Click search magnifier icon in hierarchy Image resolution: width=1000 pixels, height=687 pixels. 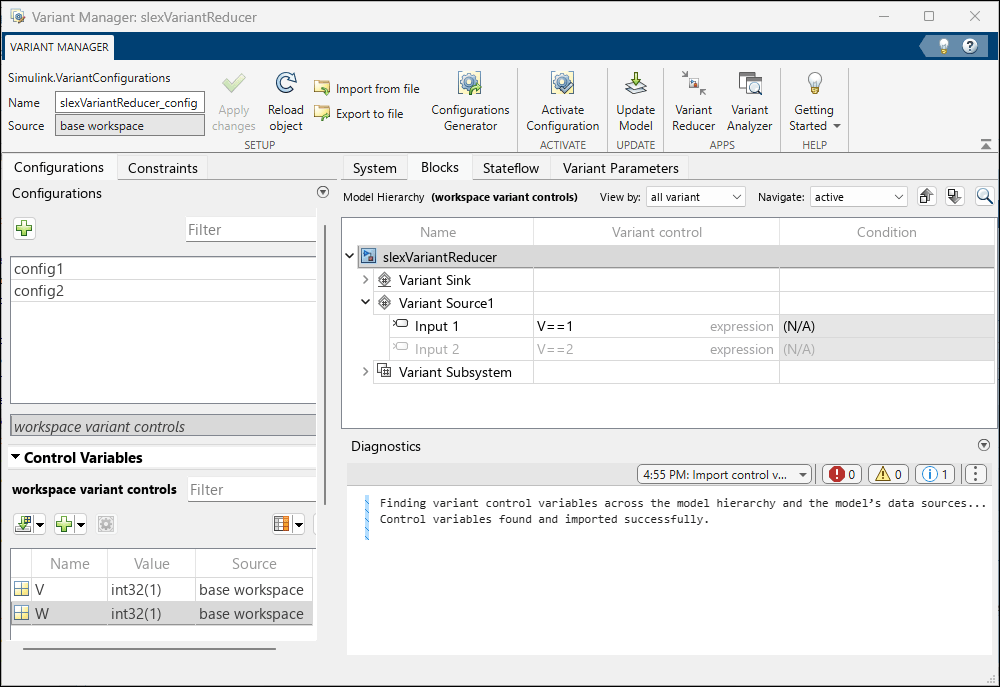pos(984,196)
